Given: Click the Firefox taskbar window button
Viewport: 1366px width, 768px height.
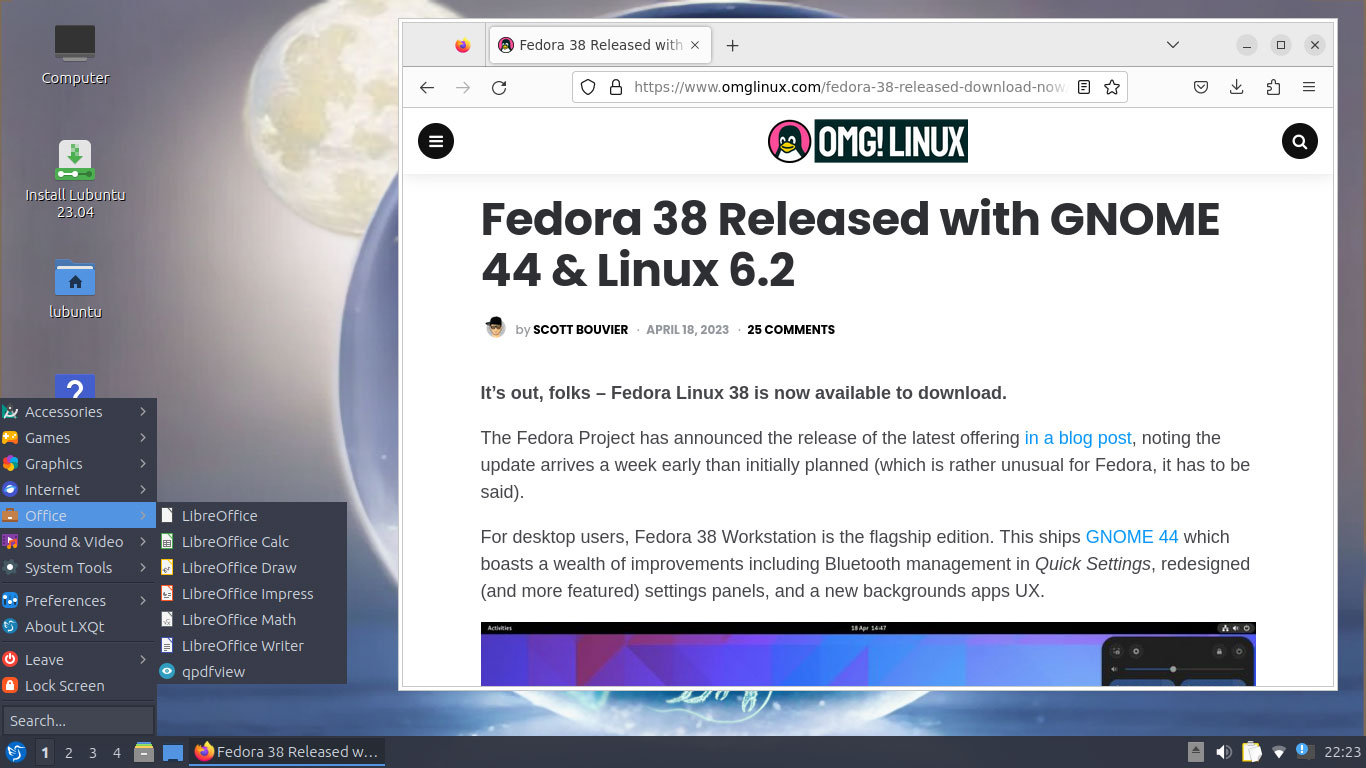Looking at the screenshot, I should (x=288, y=752).
